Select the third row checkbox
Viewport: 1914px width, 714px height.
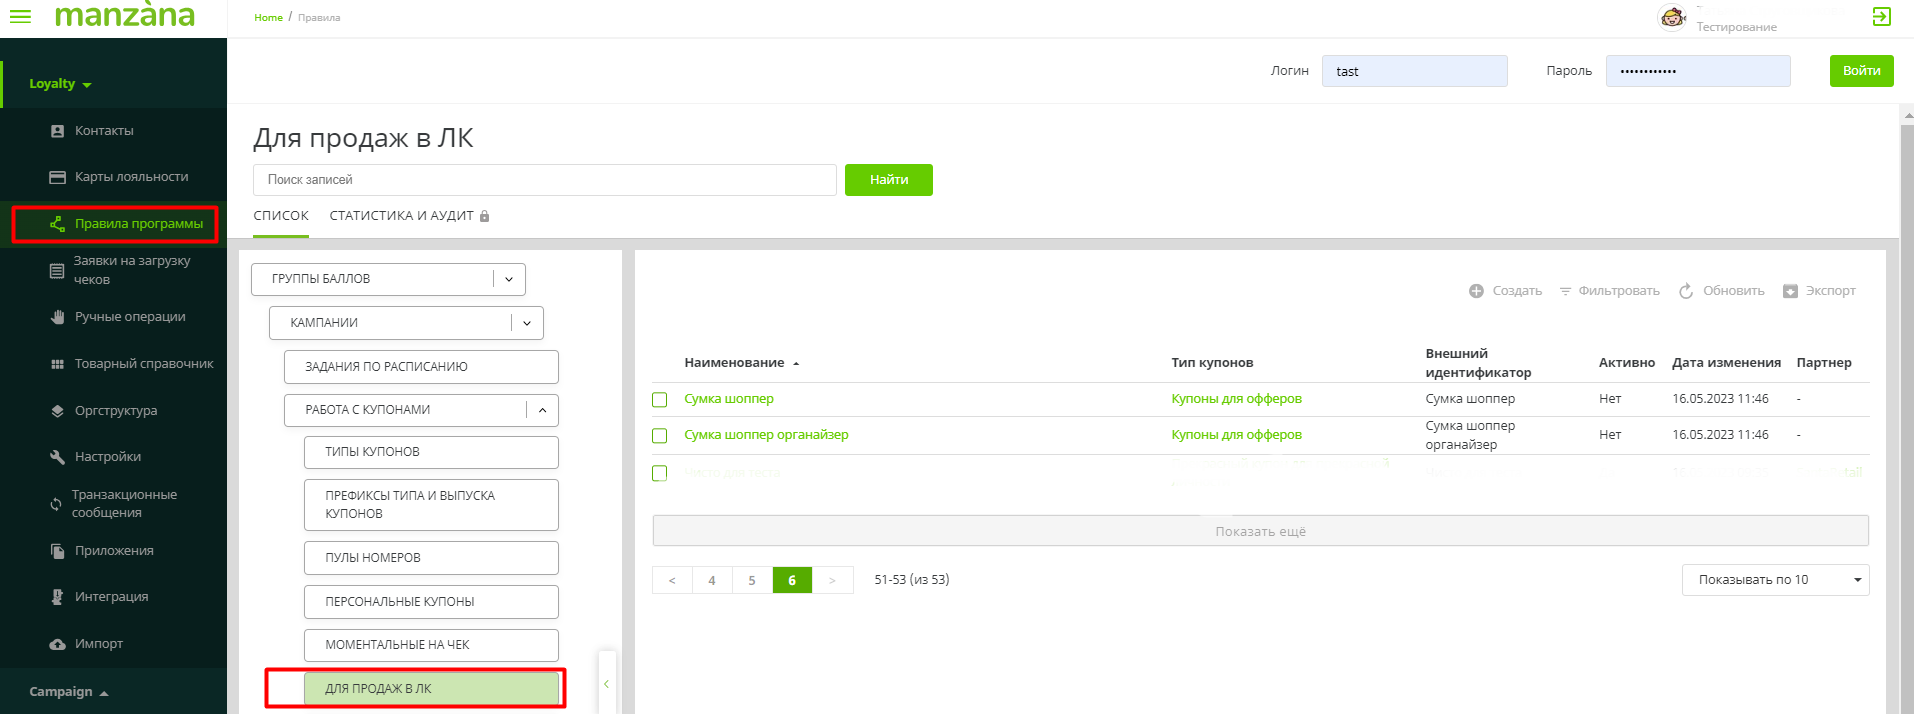660,473
